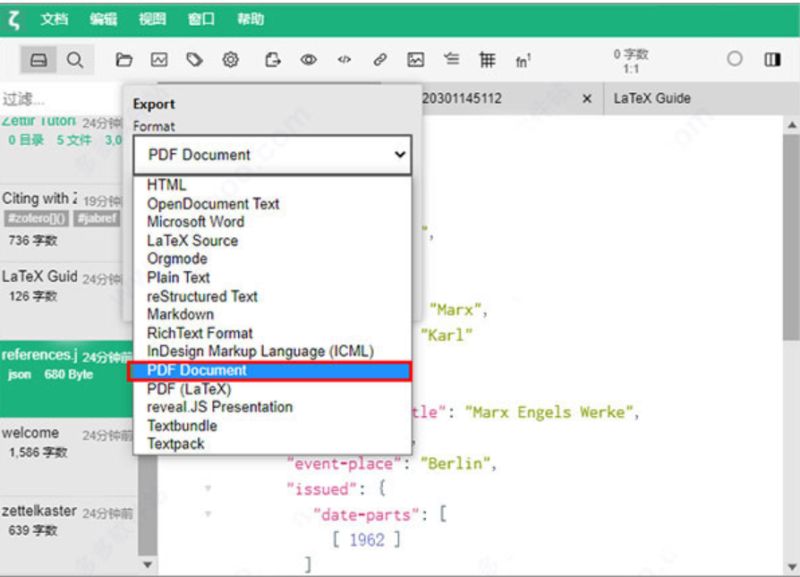Image resolution: width=800 pixels, height=577 pixels.
Task: Insert a footnote with fn icon
Action: click(x=523, y=61)
